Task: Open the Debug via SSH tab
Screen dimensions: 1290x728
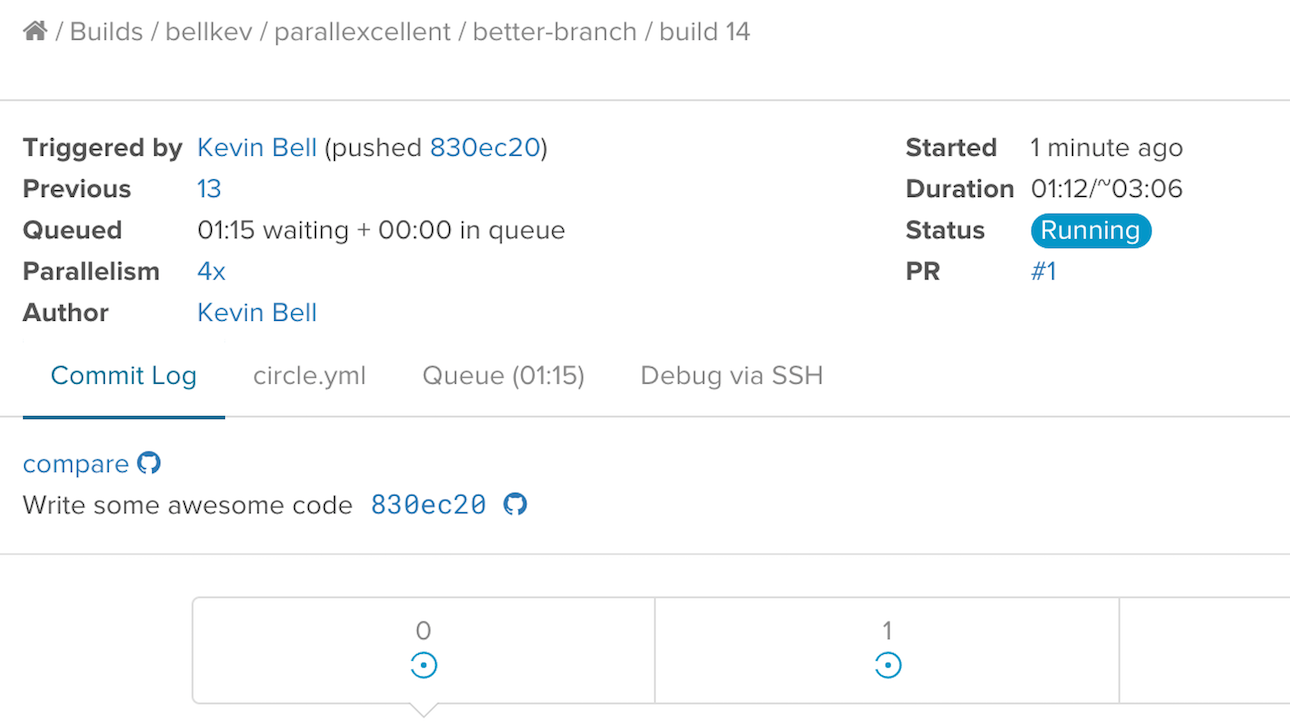Action: pyautogui.click(x=732, y=376)
